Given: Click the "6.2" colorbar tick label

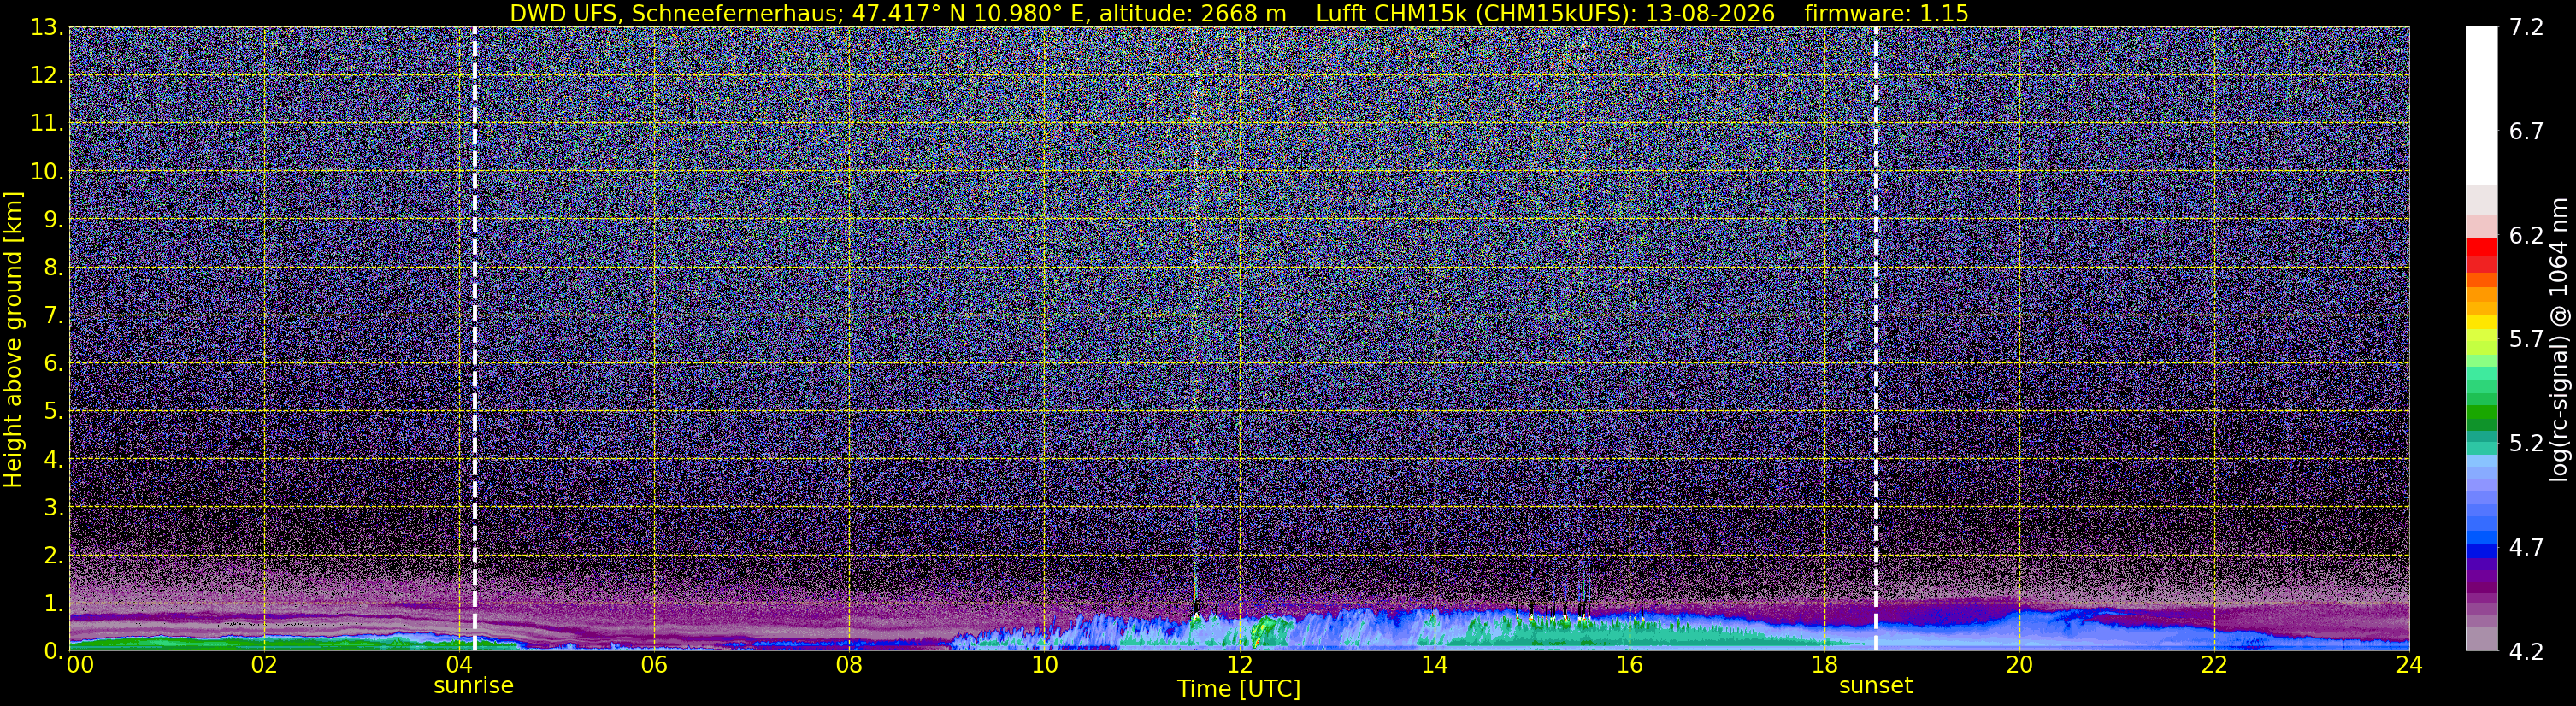Looking at the screenshot, I should point(2526,235).
